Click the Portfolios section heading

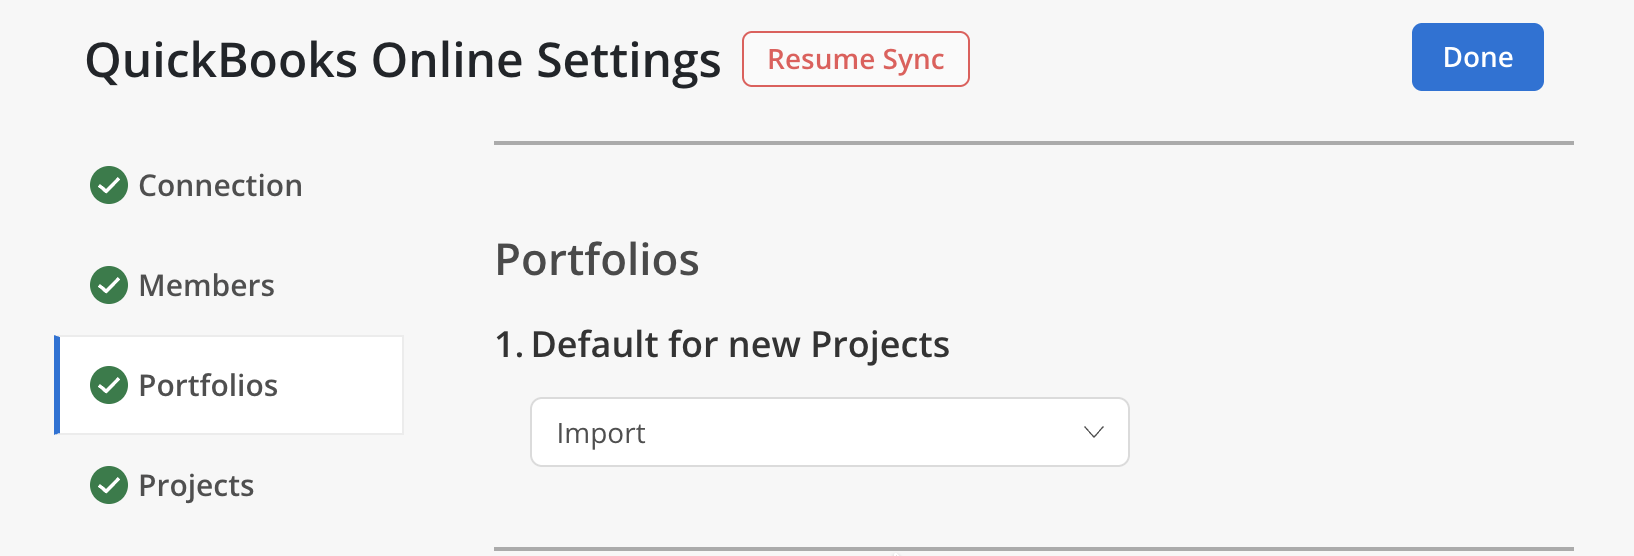click(597, 260)
